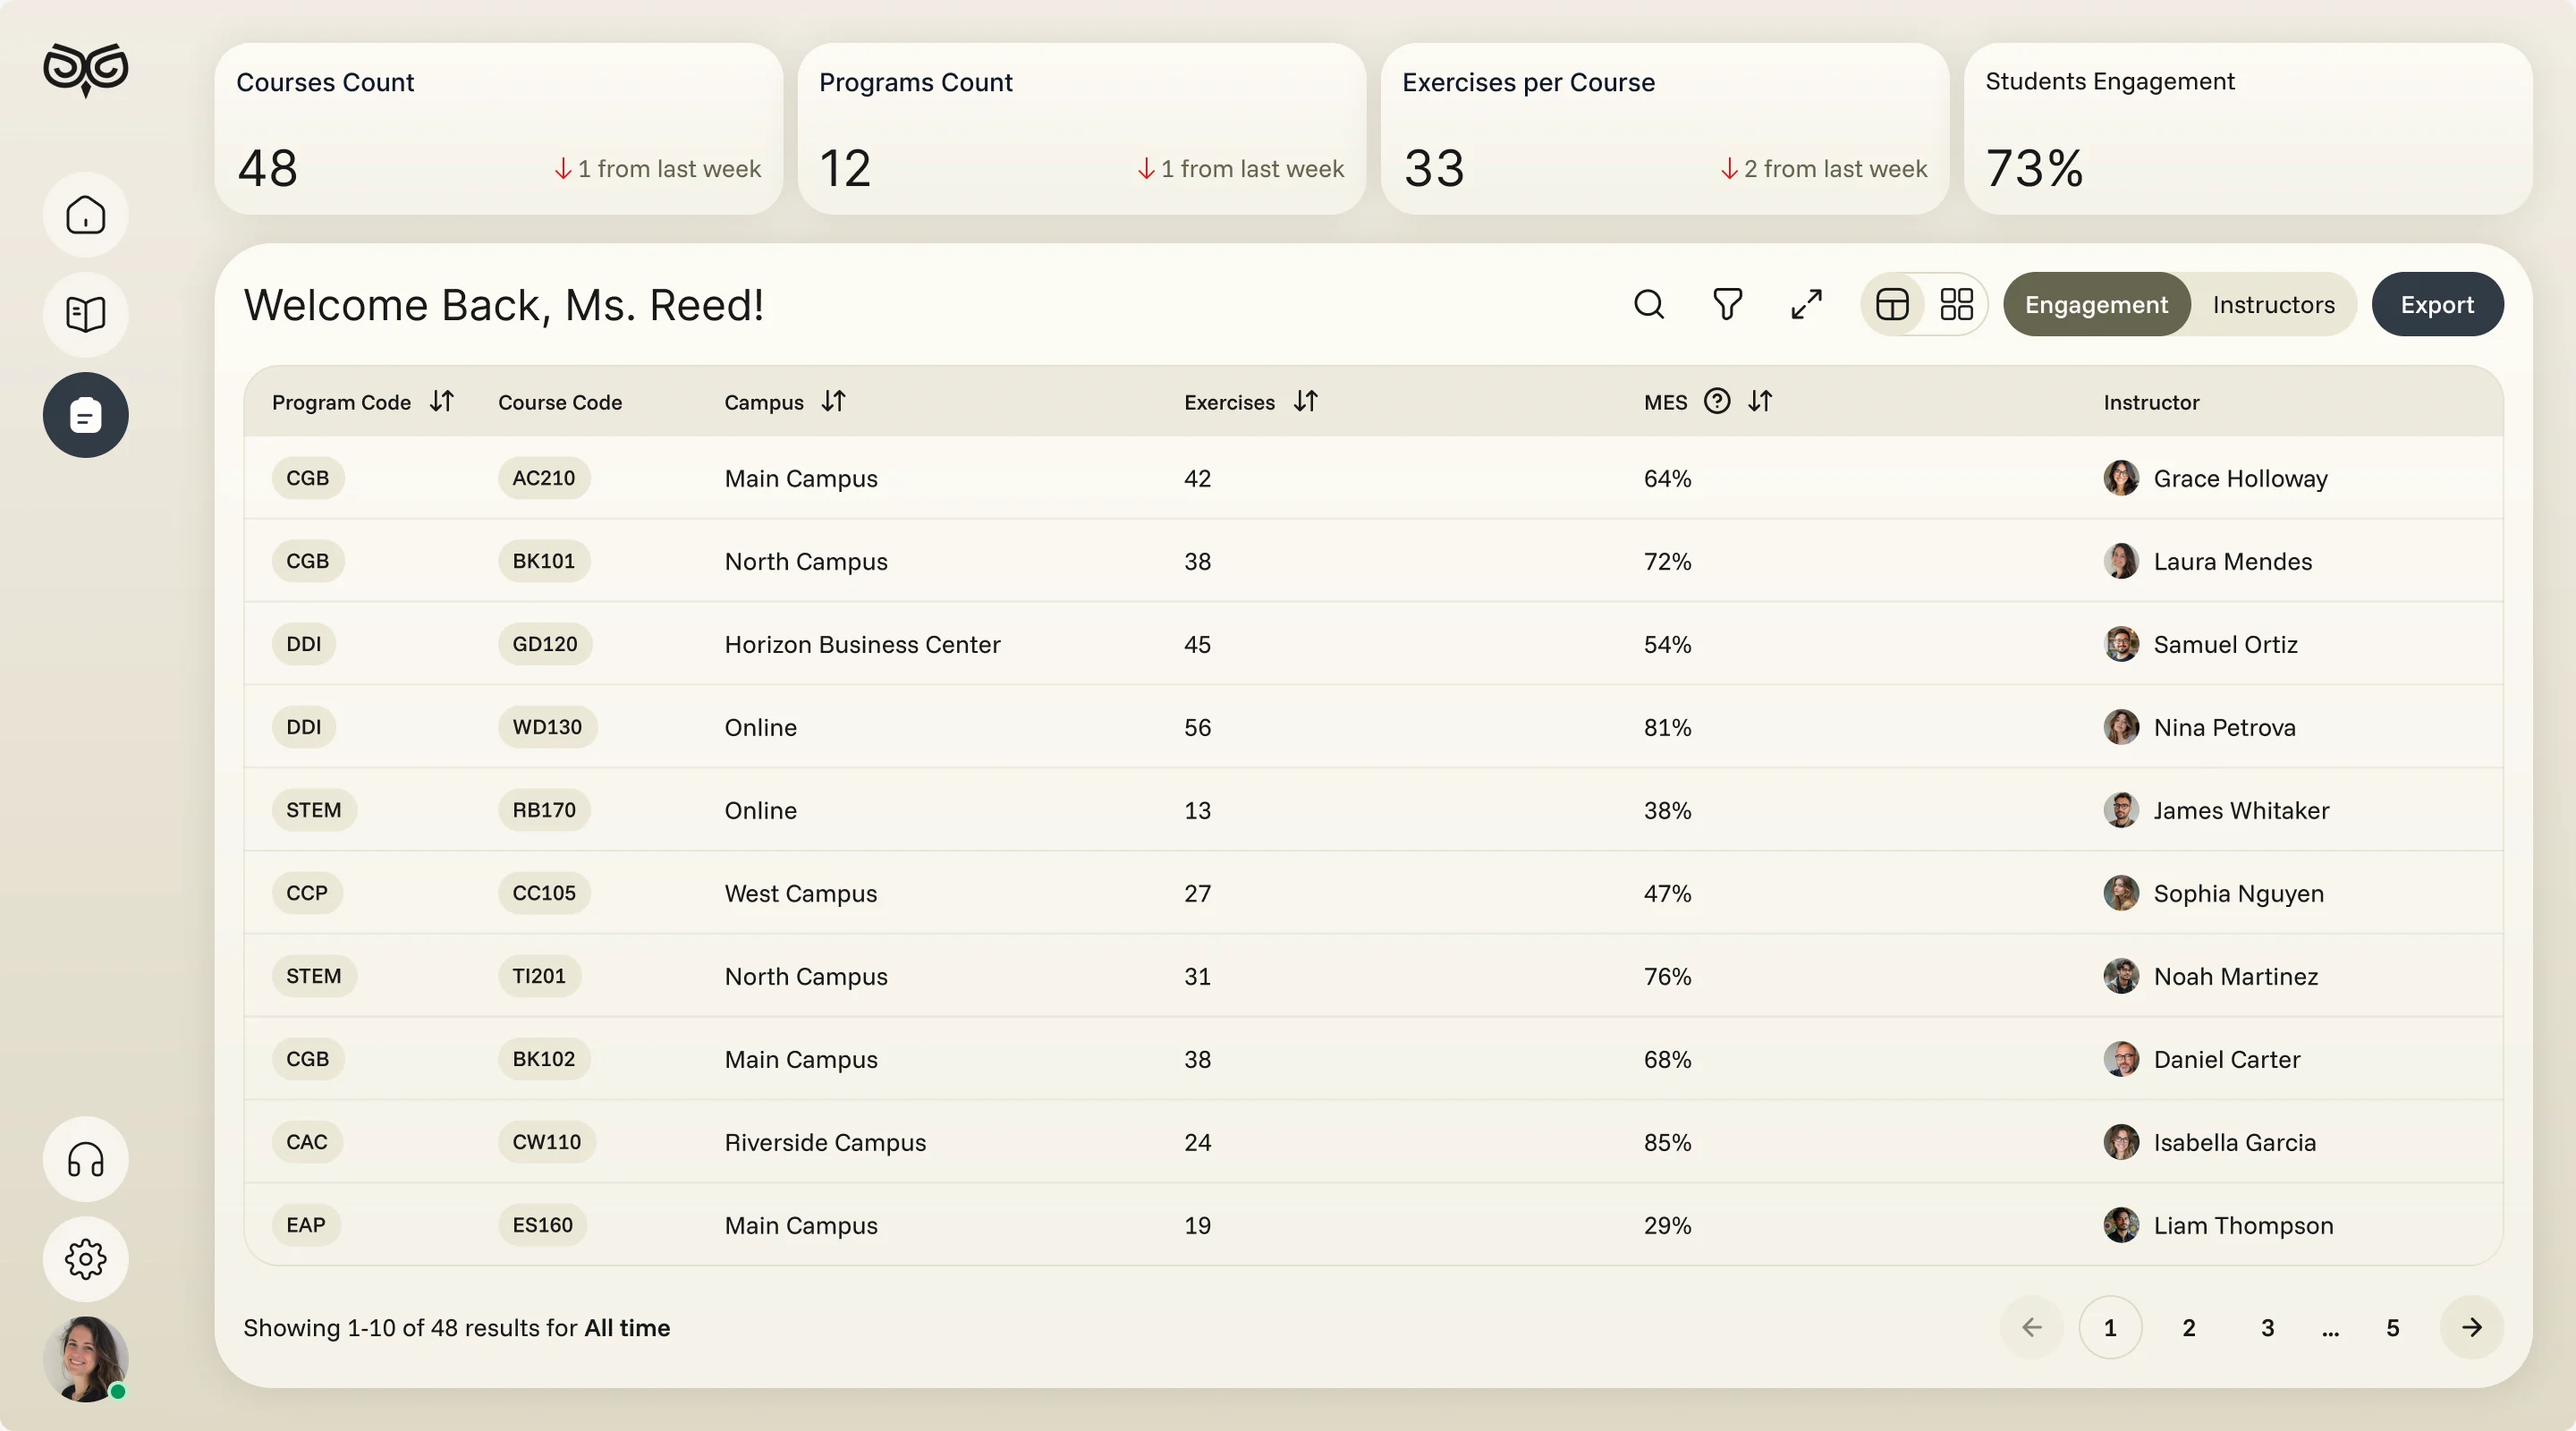
Task: Click the expand fullscreen arrows icon
Action: [x=1807, y=304]
